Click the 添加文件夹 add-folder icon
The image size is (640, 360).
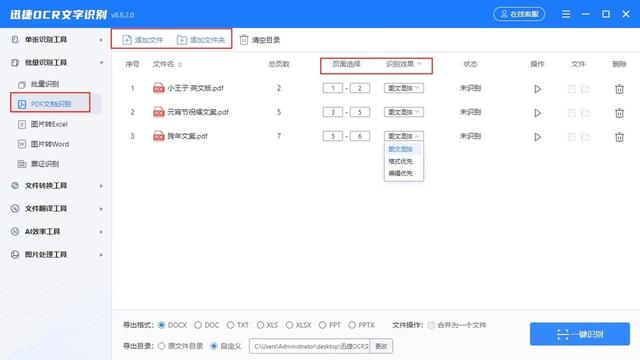182,40
